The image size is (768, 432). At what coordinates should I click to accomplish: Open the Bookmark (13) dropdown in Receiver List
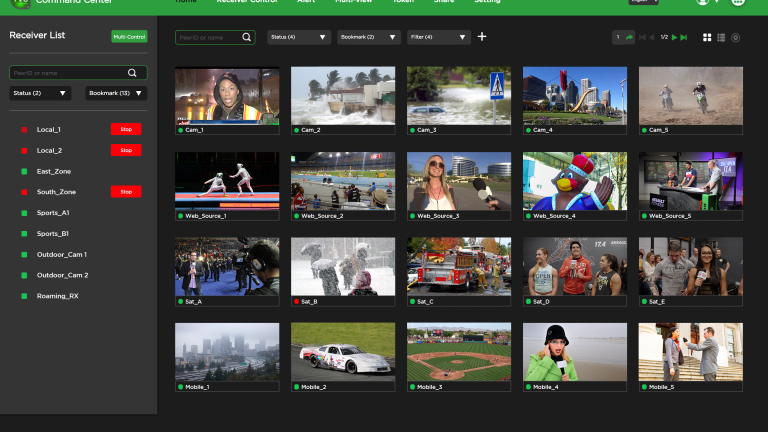116,93
